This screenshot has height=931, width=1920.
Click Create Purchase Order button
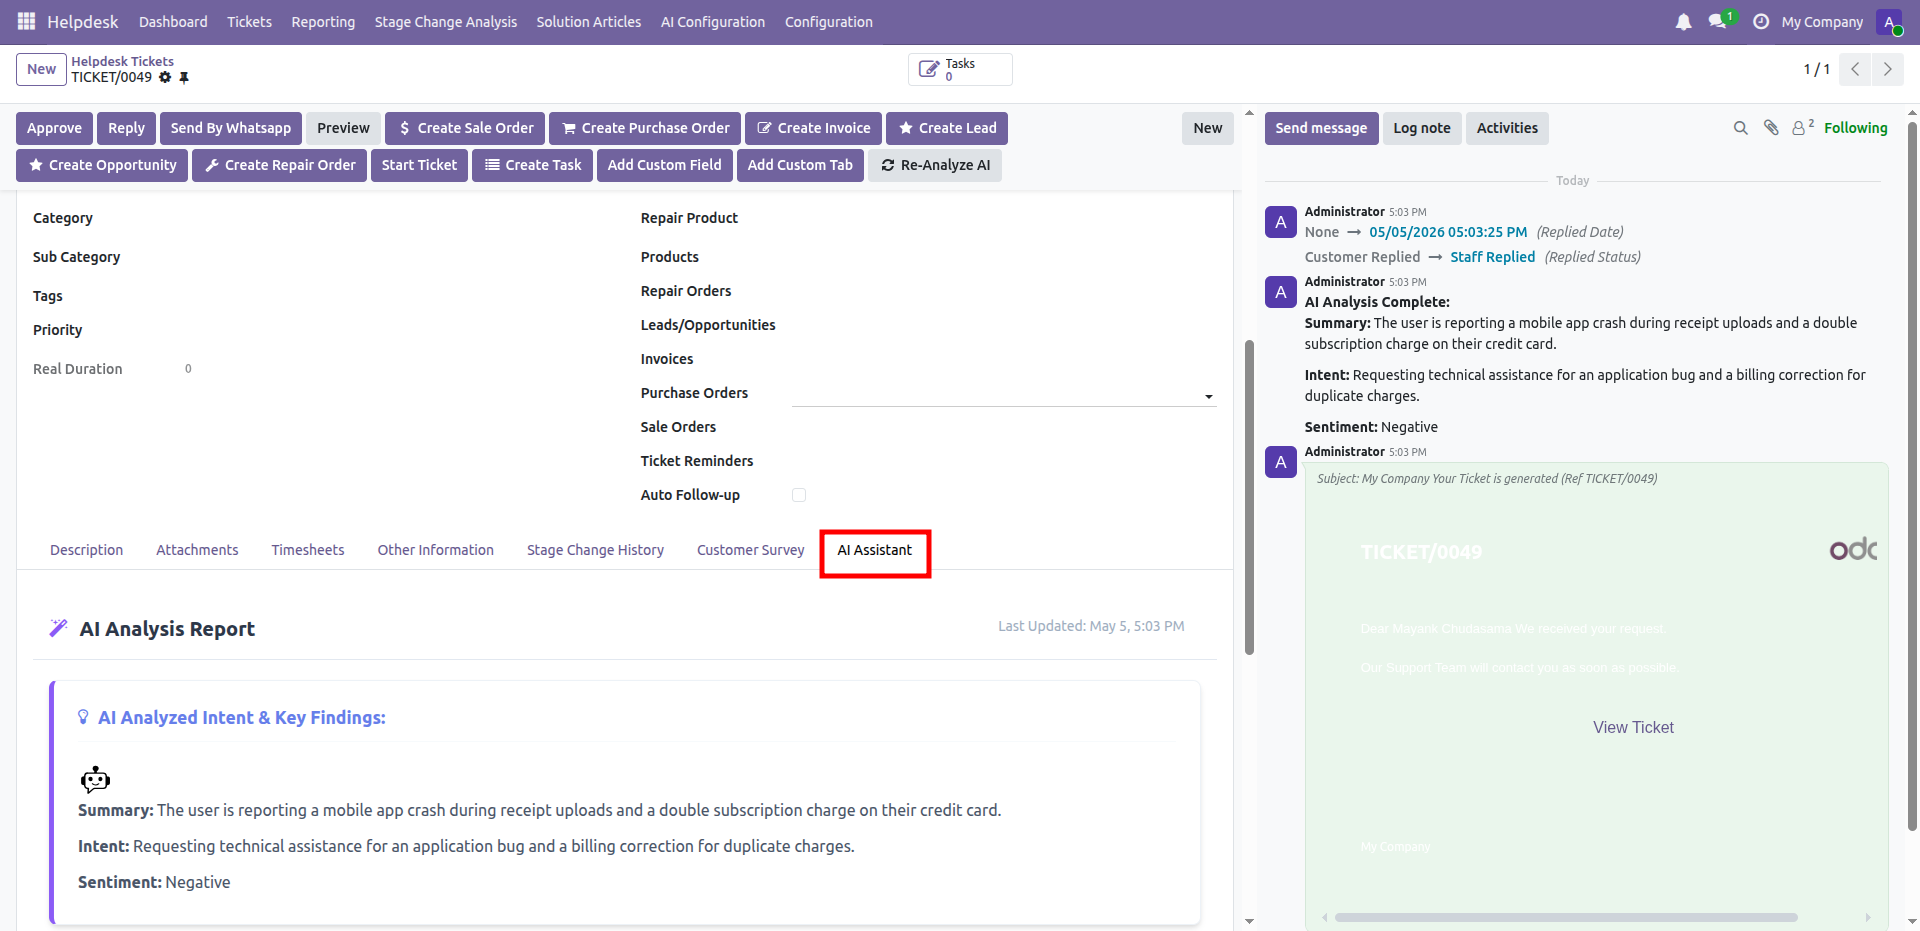[645, 128]
